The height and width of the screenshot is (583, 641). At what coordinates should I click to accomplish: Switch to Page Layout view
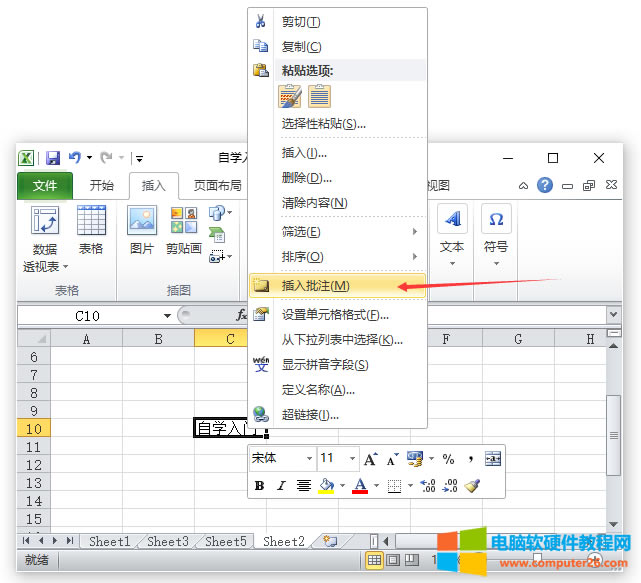point(393,560)
